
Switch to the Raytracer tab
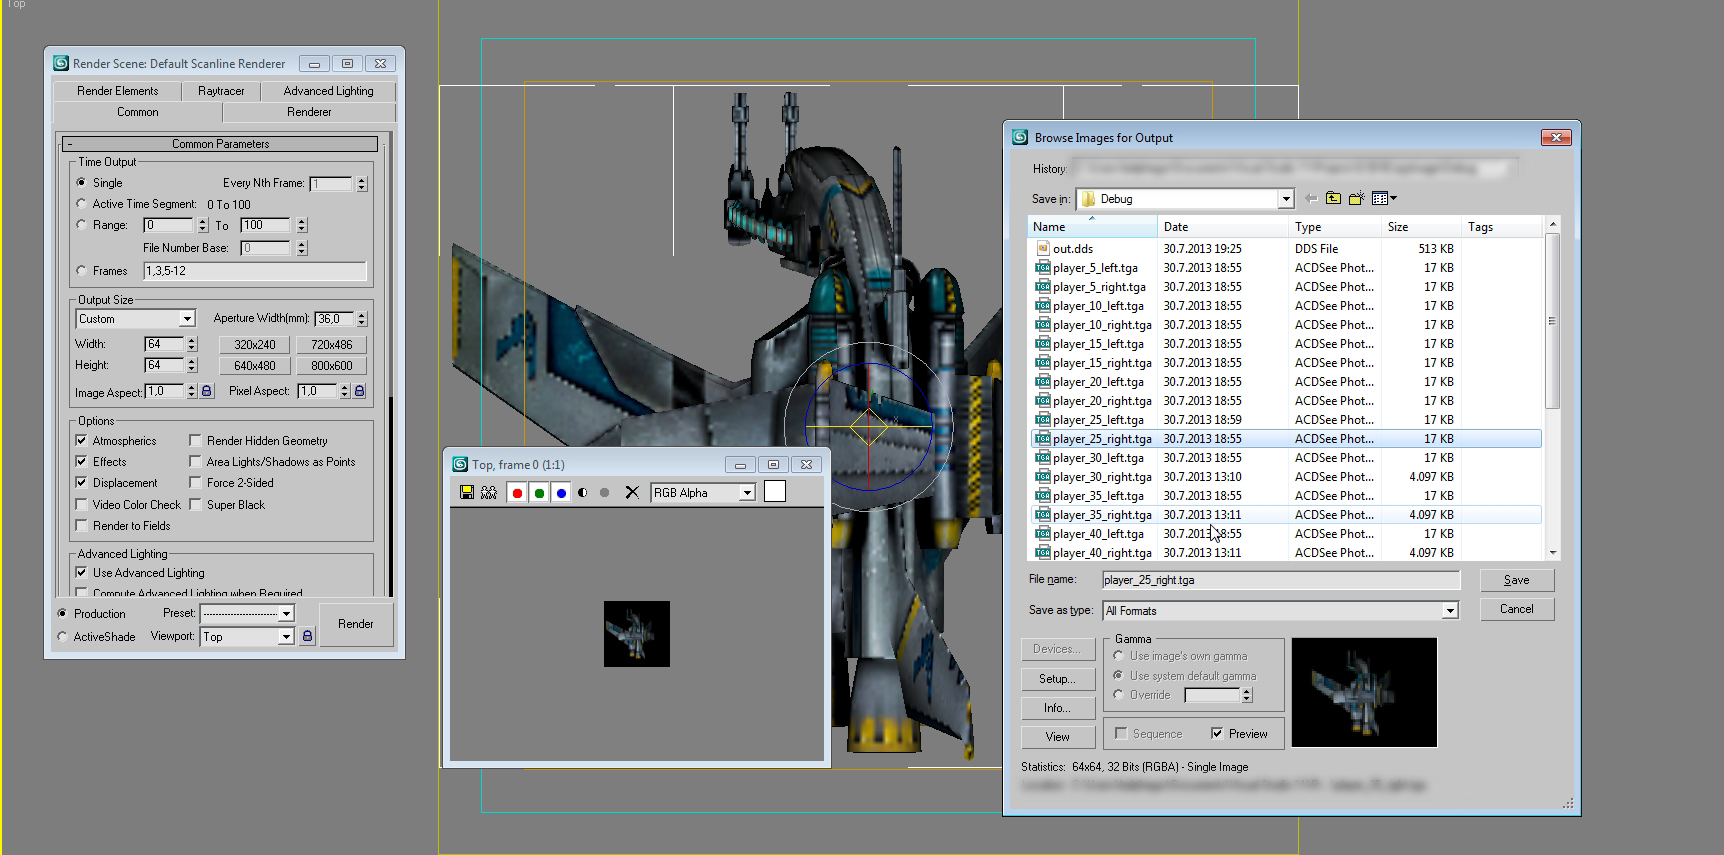pyautogui.click(x=221, y=91)
